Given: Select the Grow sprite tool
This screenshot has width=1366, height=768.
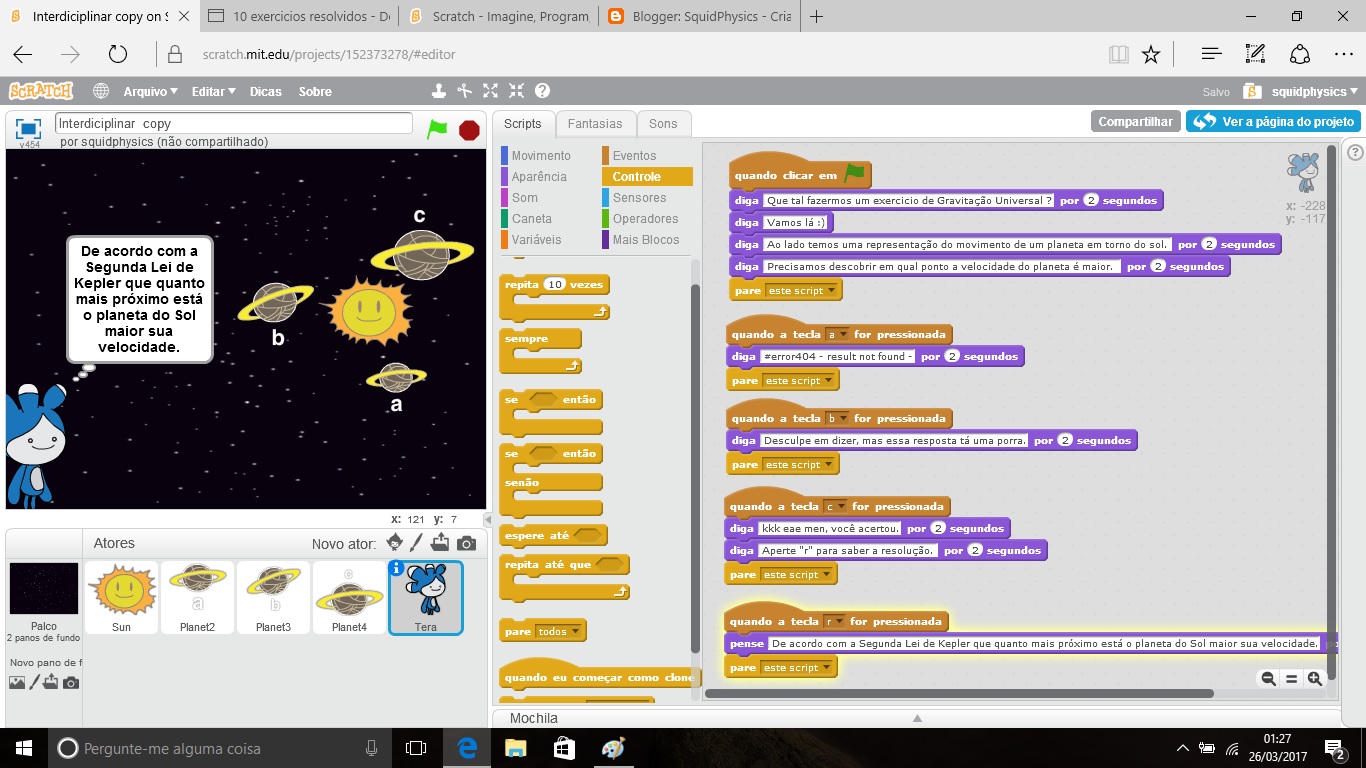Looking at the screenshot, I should (x=490, y=91).
